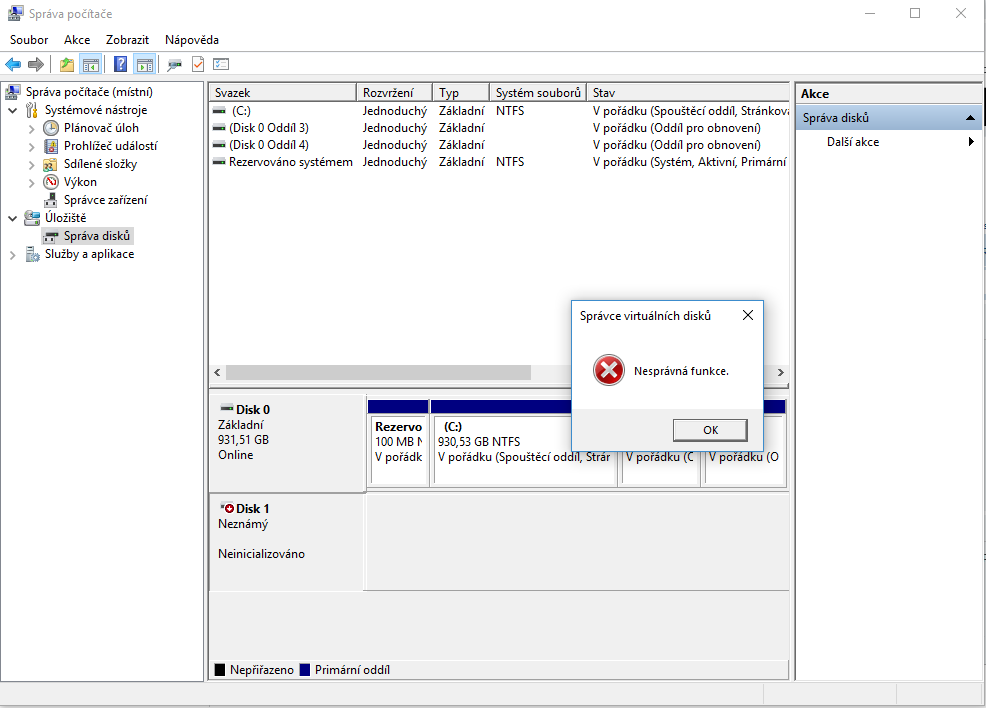986x708 pixels.
Task: Toggle the console tree pane icon
Action: click(91, 64)
